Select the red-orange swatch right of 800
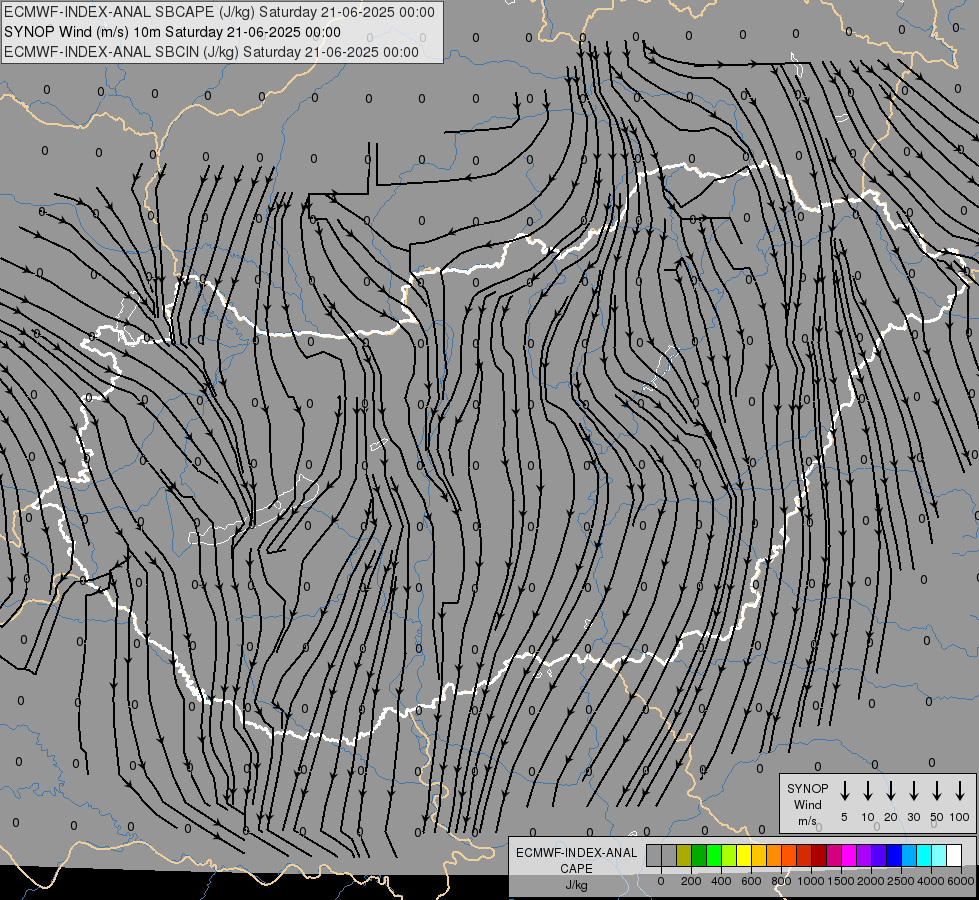 click(789, 855)
